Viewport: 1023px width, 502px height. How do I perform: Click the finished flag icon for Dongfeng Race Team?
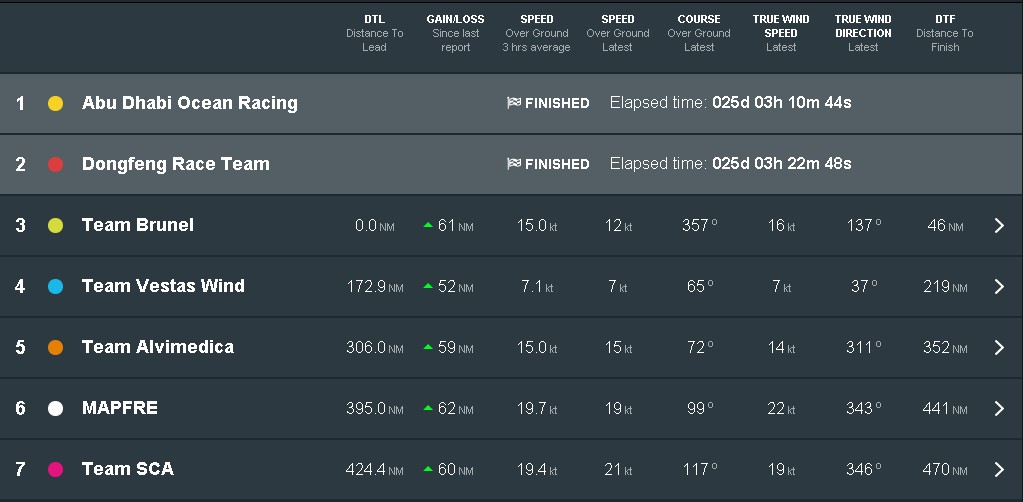click(x=514, y=164)
